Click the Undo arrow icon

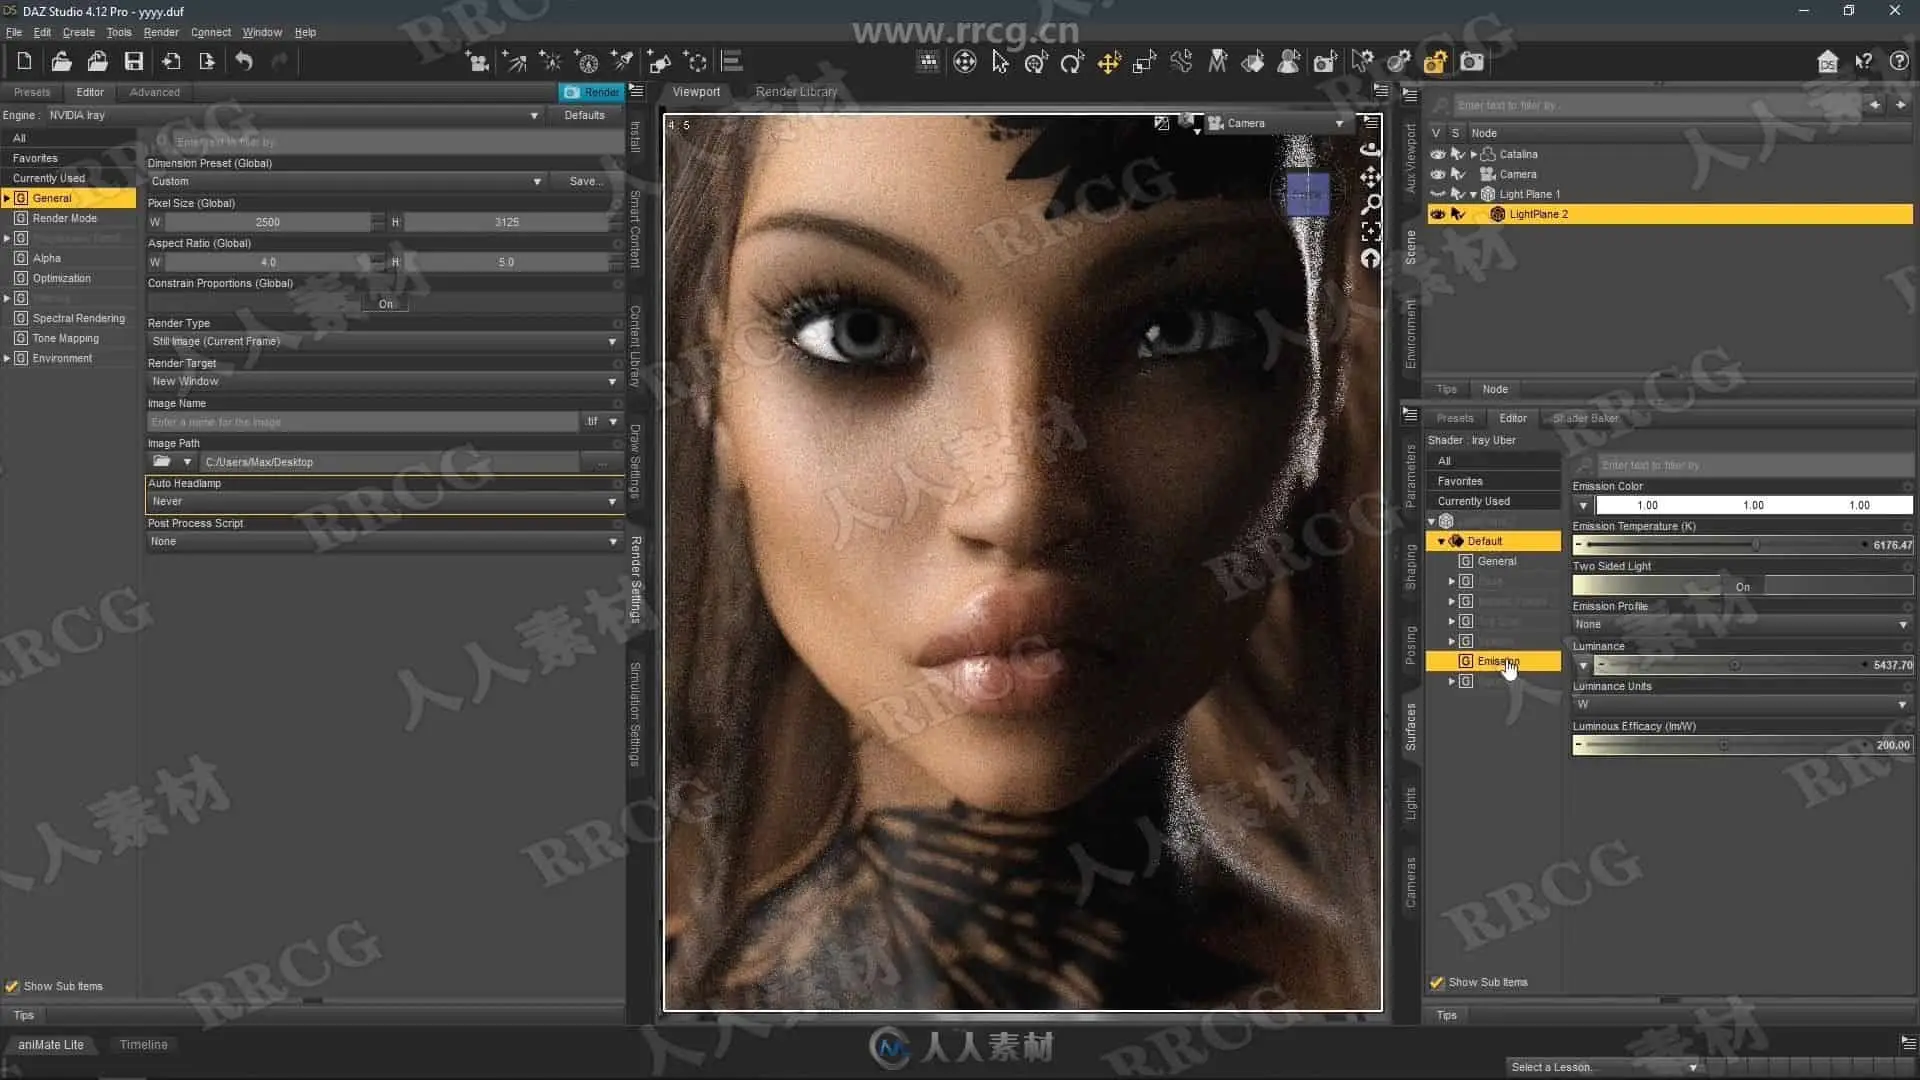pyautogui.click(x=243, y=62)
